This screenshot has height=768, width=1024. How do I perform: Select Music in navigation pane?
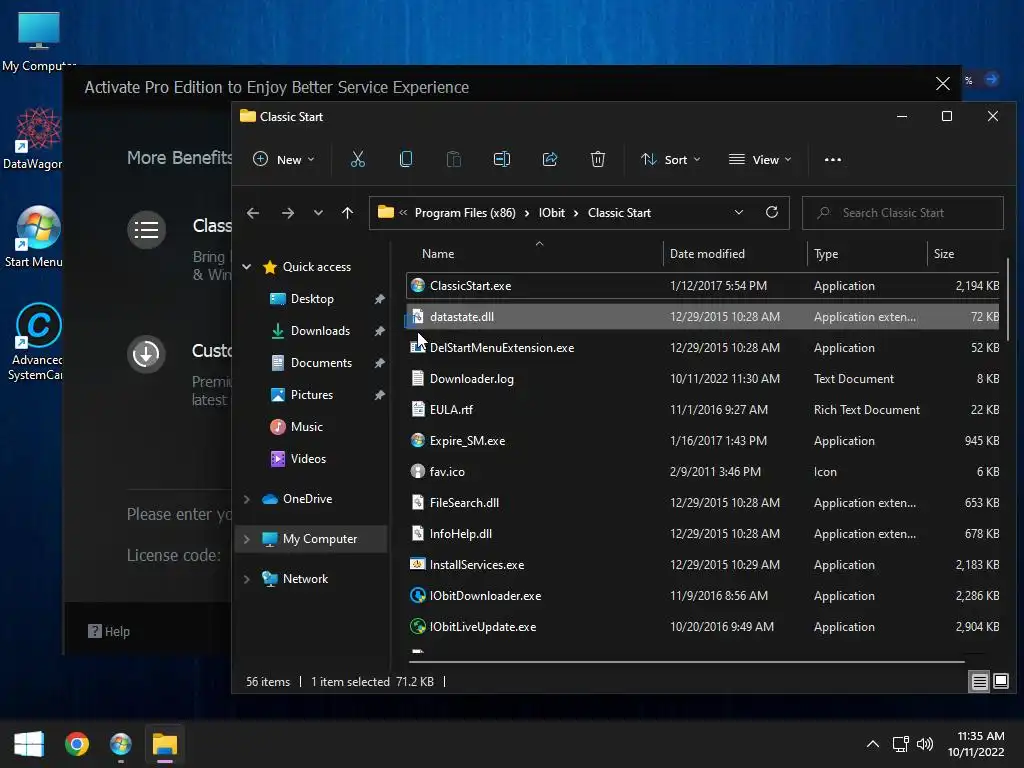[x=306, y=426]
